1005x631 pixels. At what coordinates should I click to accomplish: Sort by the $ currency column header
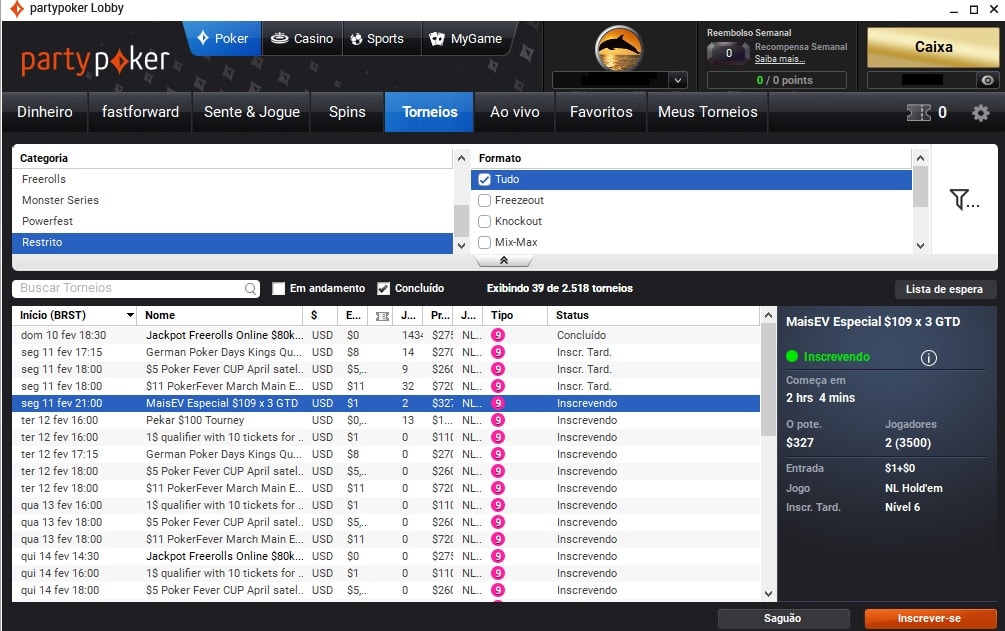tap(320, 316)
